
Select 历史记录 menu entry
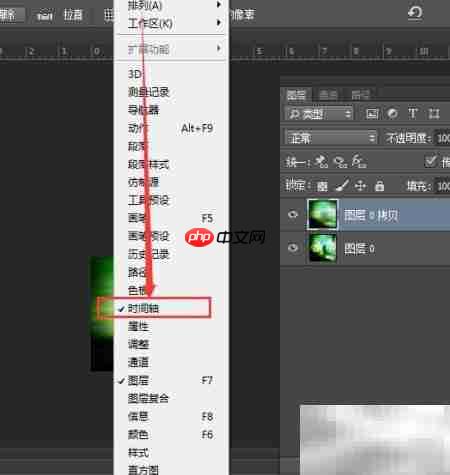coord(171,254)
